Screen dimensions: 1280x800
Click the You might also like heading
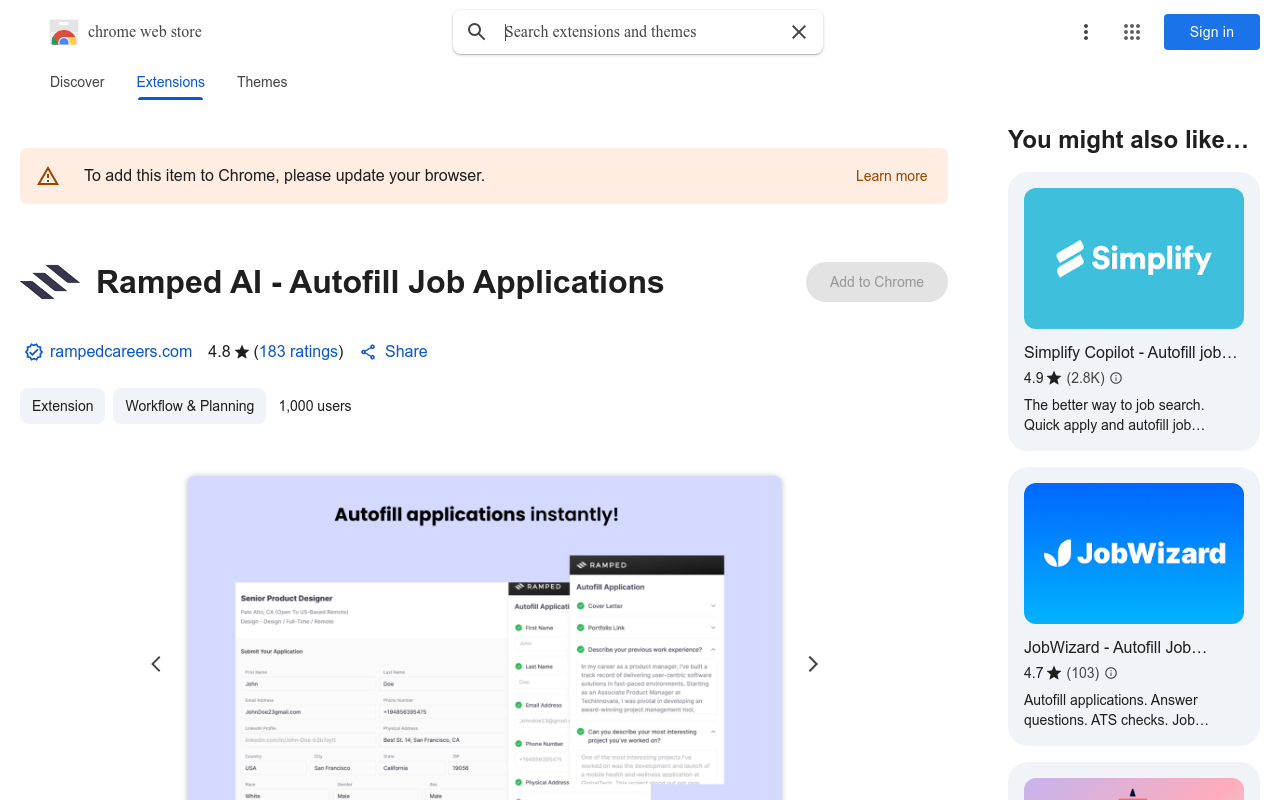coord(1128,140)
